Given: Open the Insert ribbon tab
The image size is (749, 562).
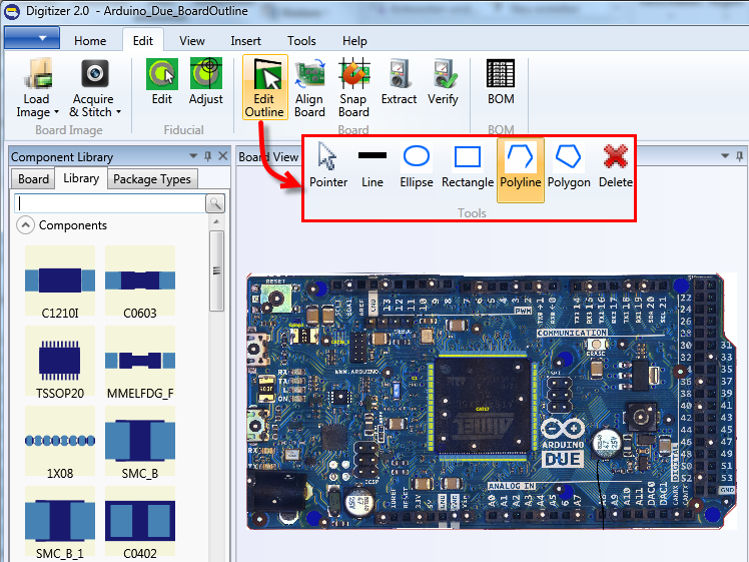Looking at the screenshot, I should click(x=246, y=41).
